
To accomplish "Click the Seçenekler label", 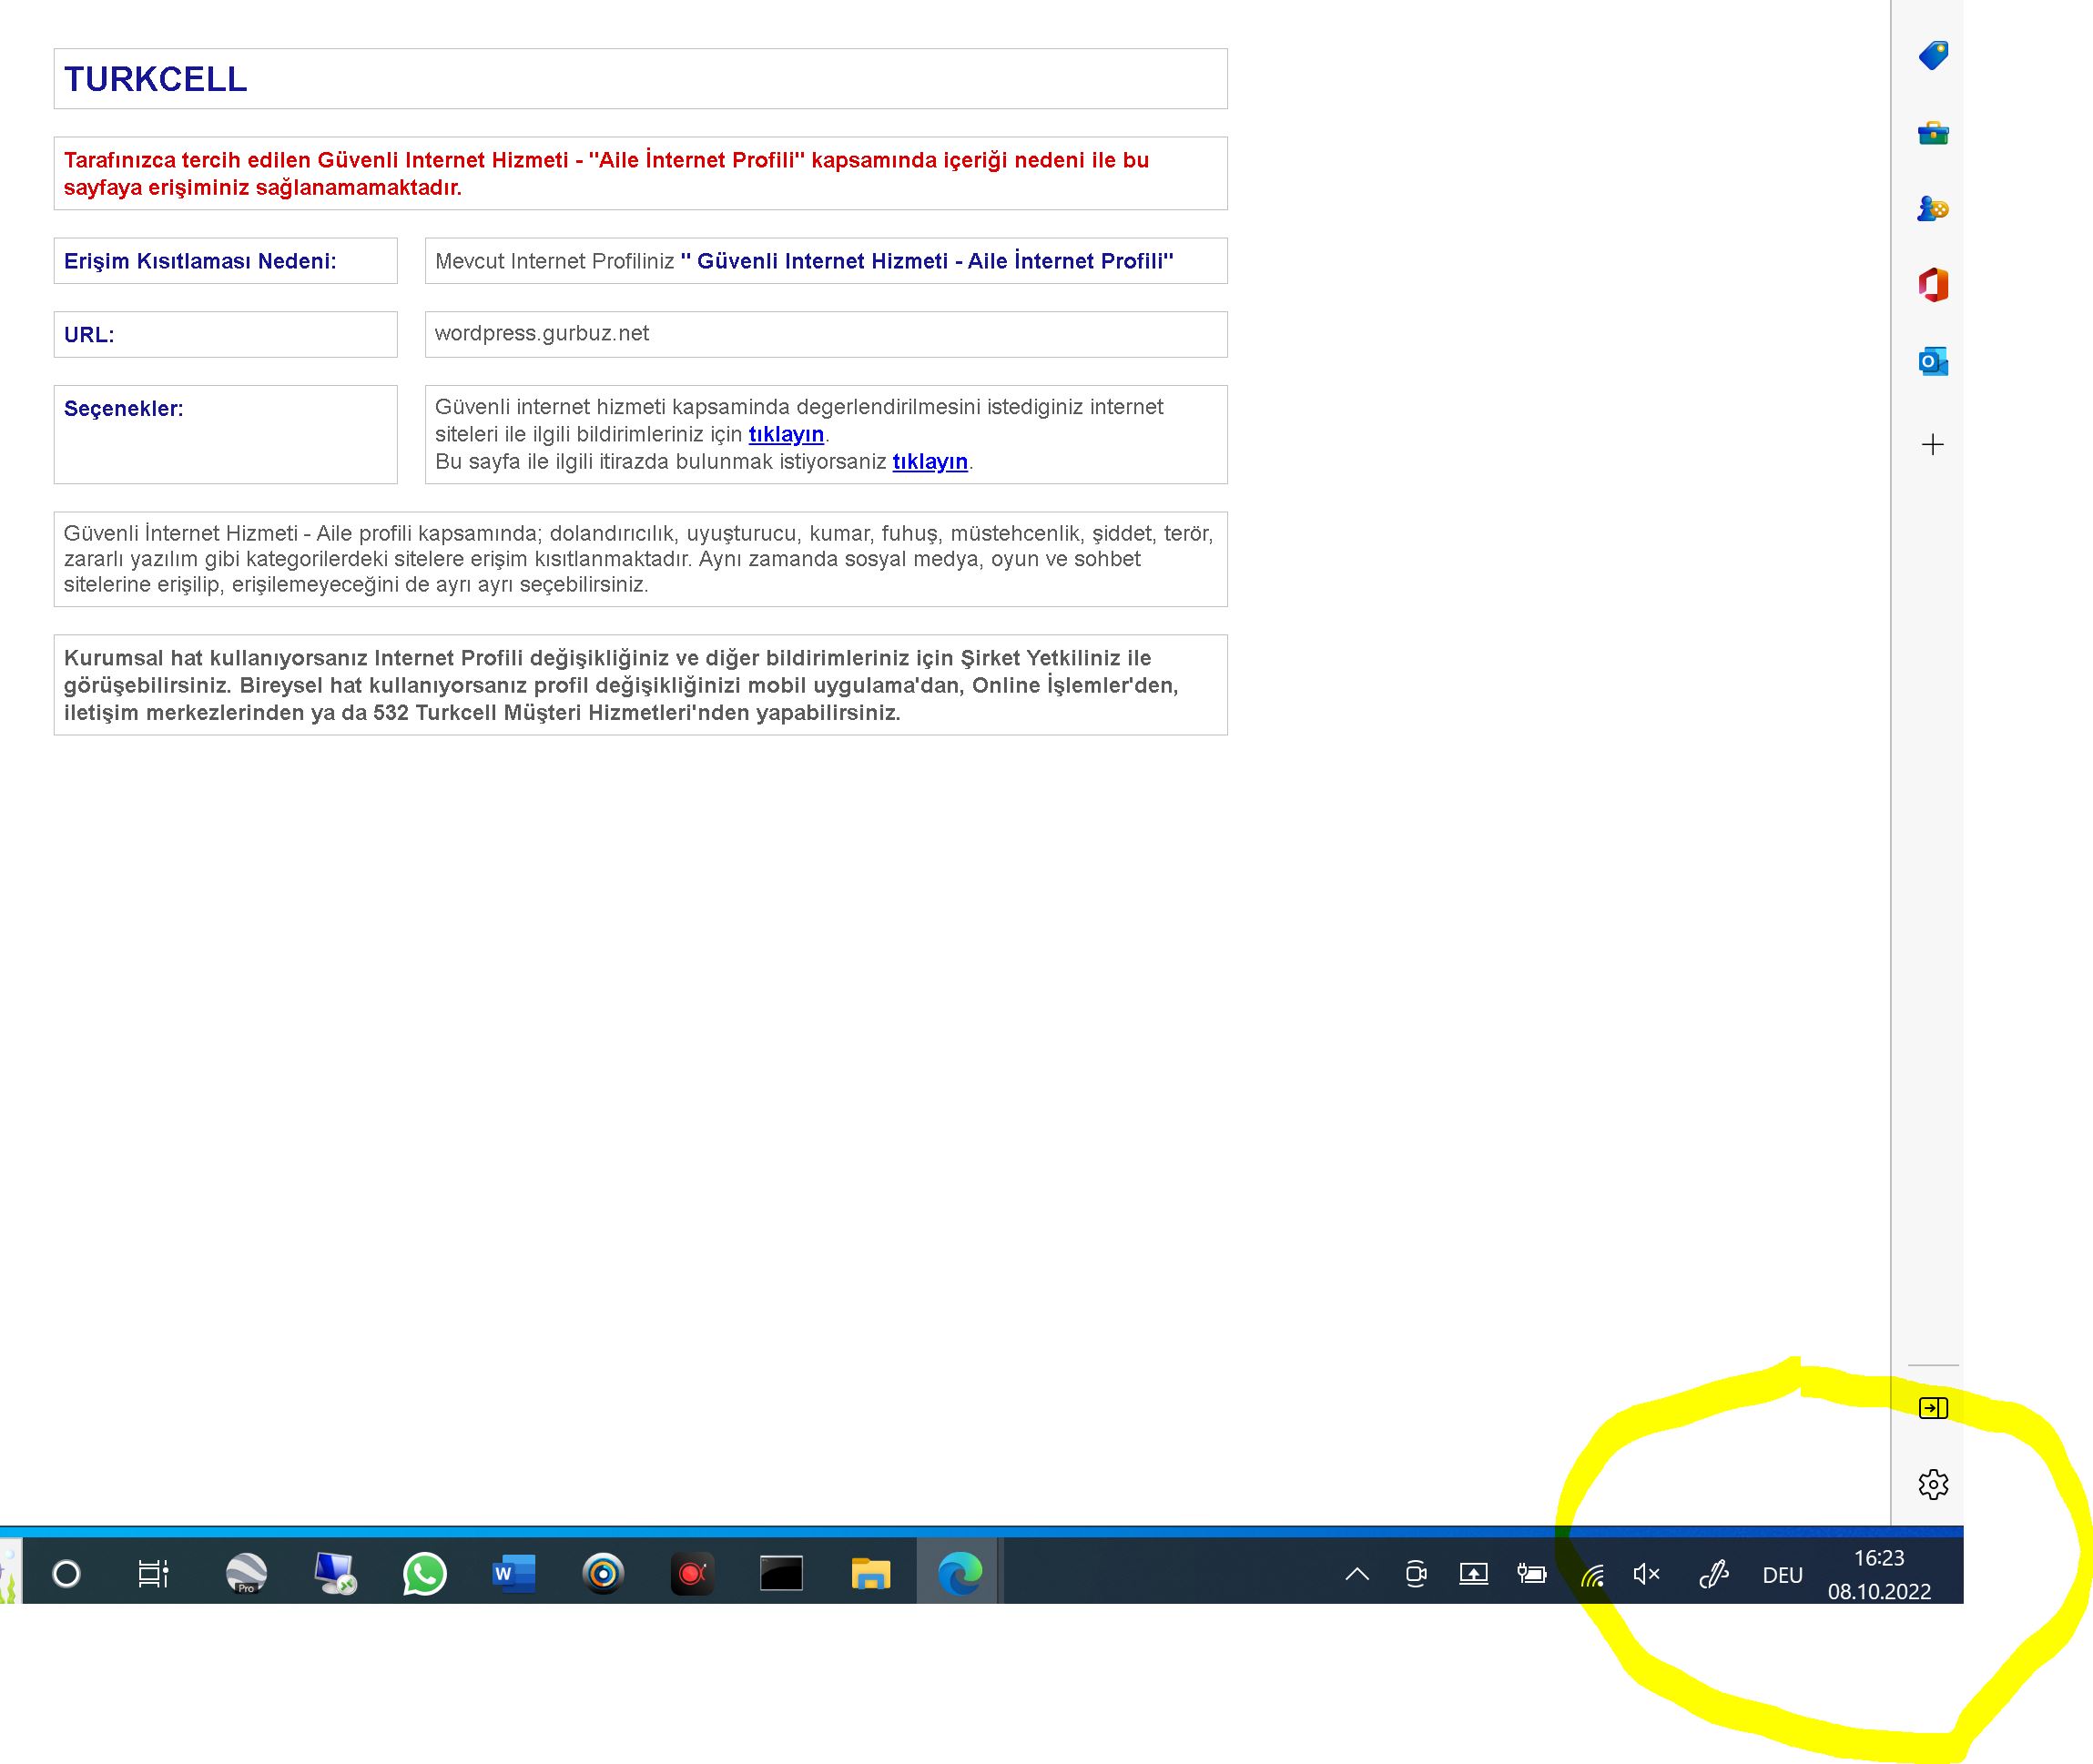I will (124, 408).
